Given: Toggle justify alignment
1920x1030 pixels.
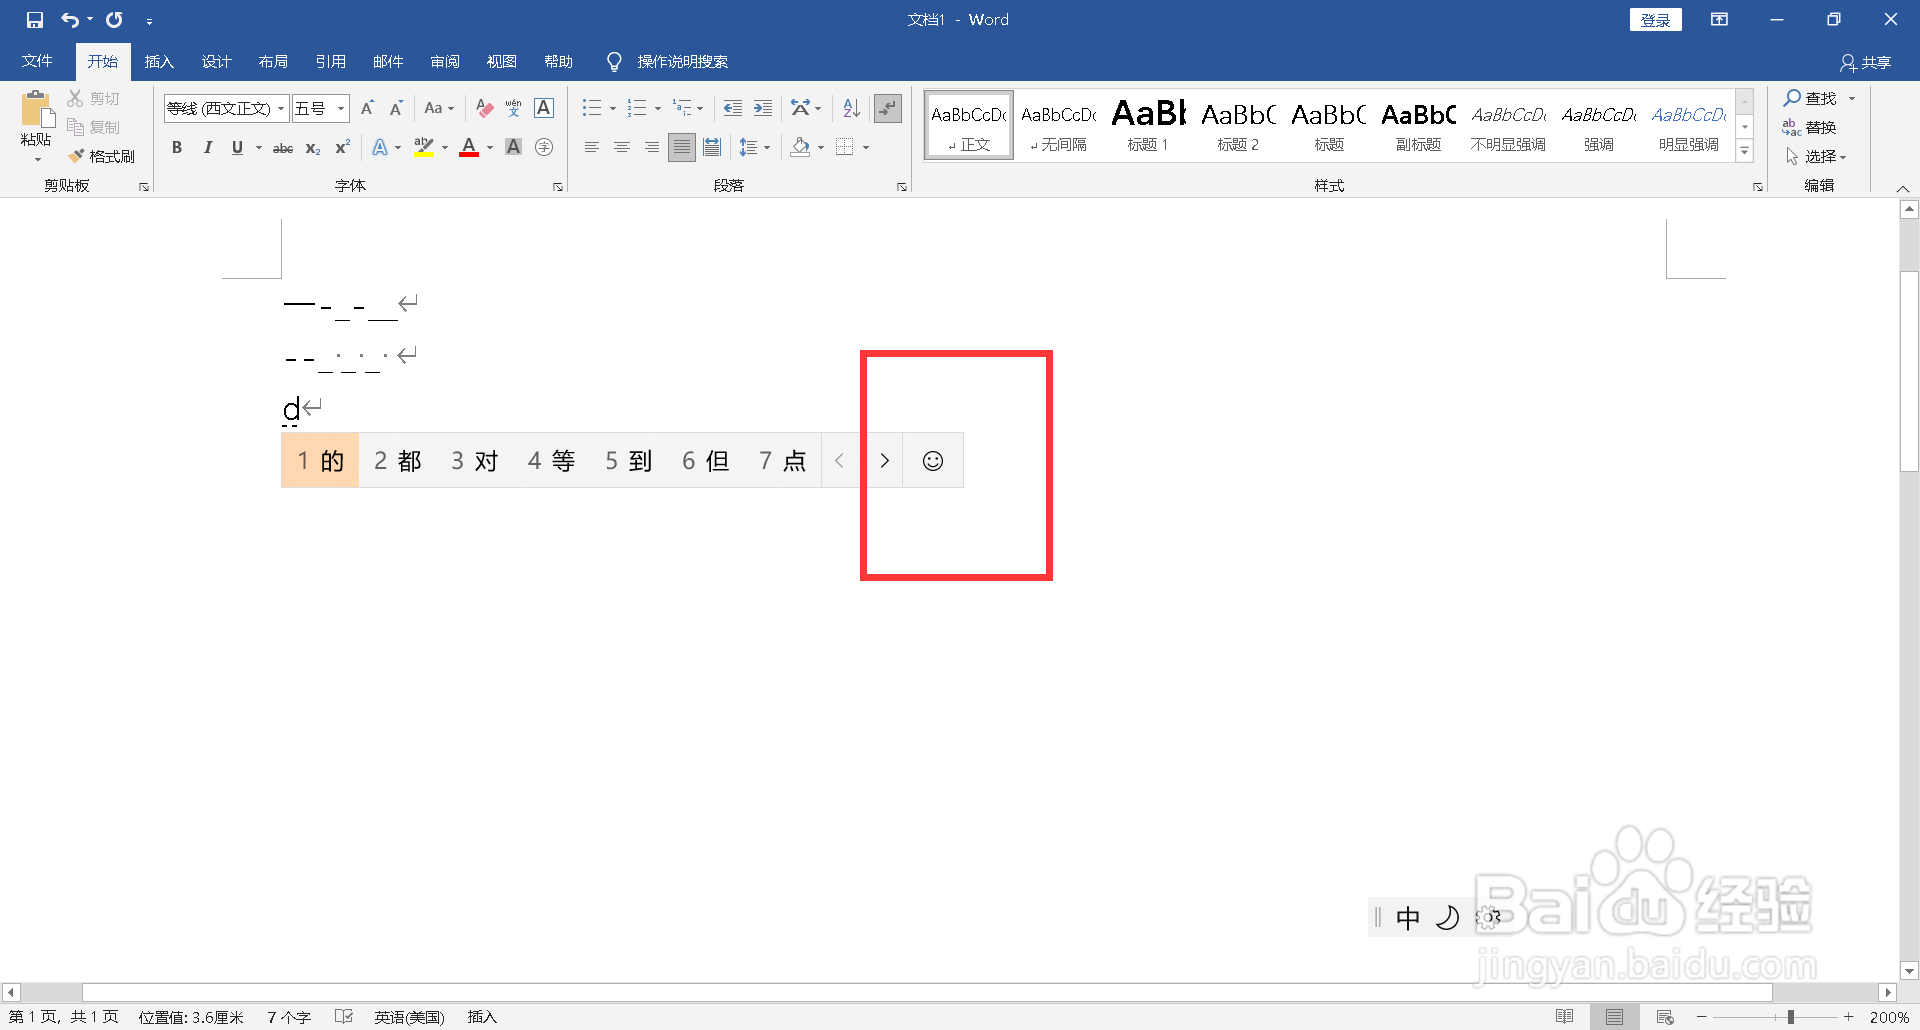Looking at the screenshot, I should pyautogui.click(x=682, y=148).
